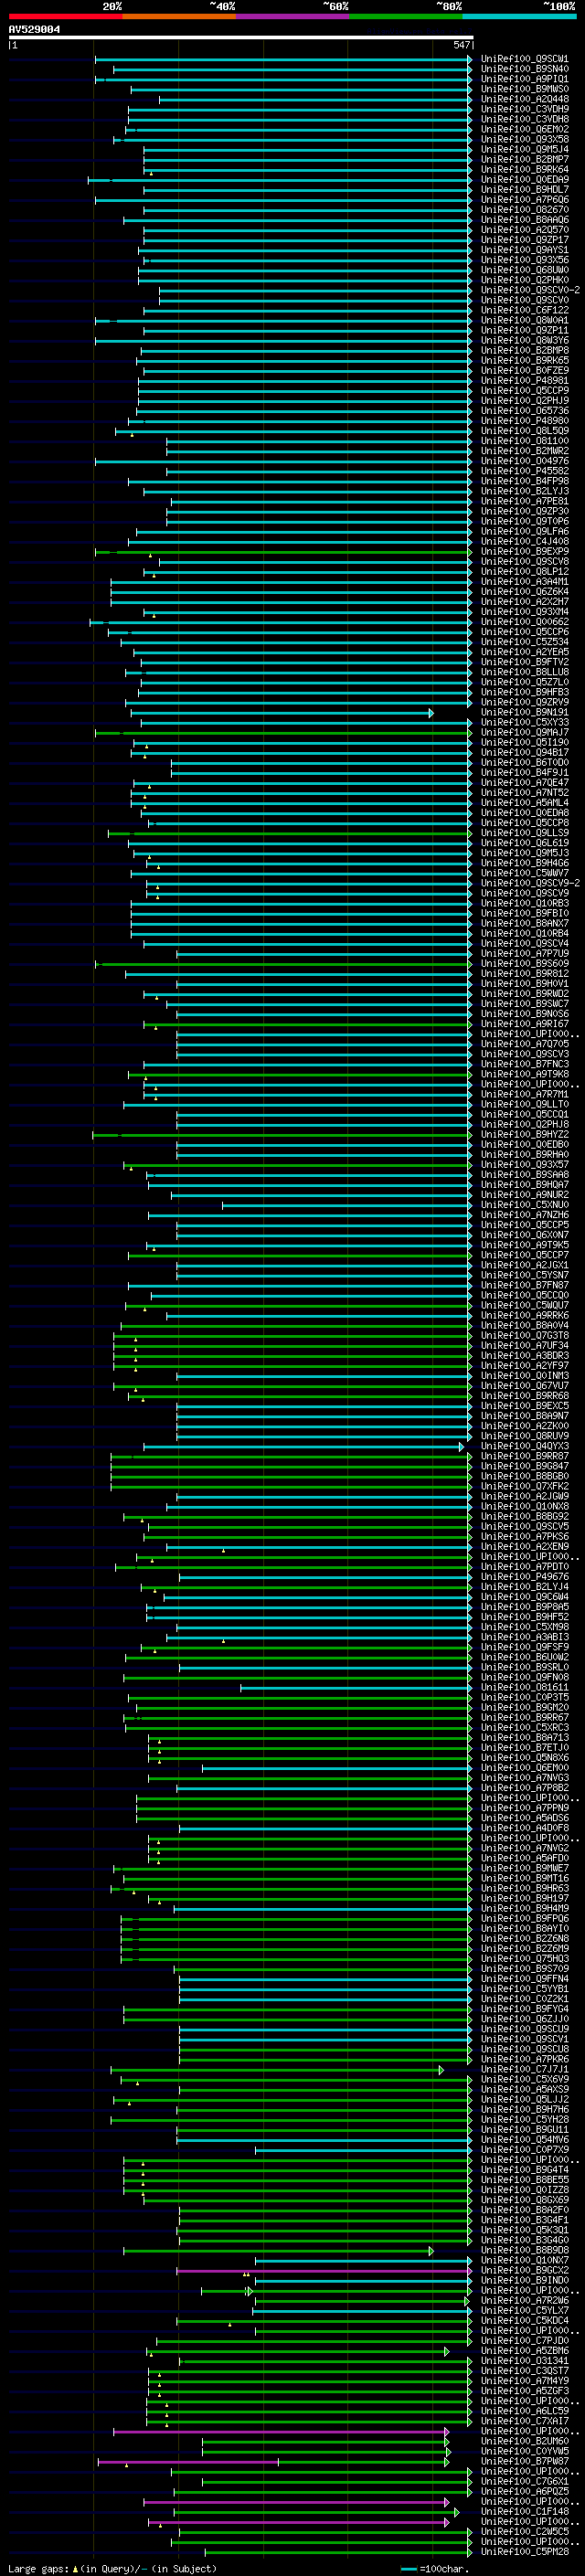Select label UniRef100_C7PJD0

click(x=524, y=2341)
